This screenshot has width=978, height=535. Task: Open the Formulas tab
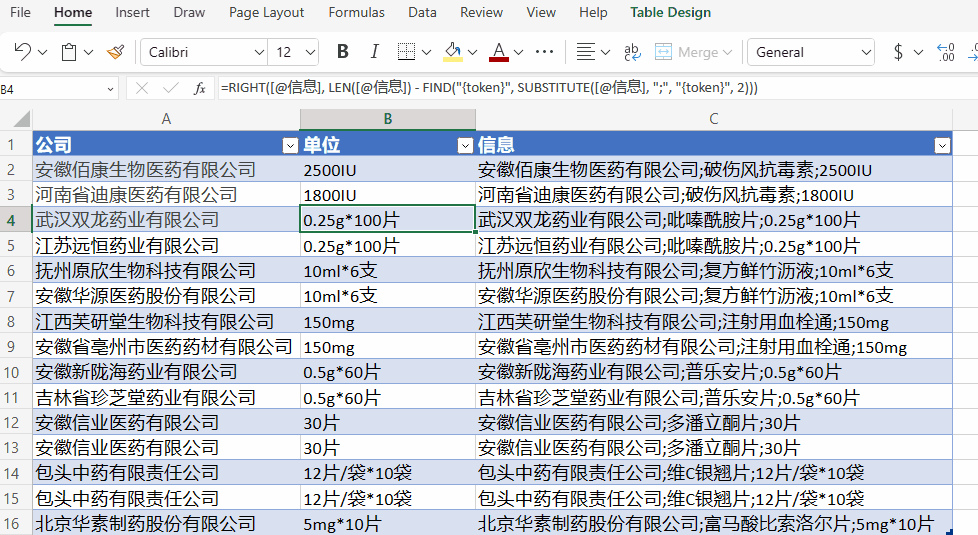pos(356,12)
